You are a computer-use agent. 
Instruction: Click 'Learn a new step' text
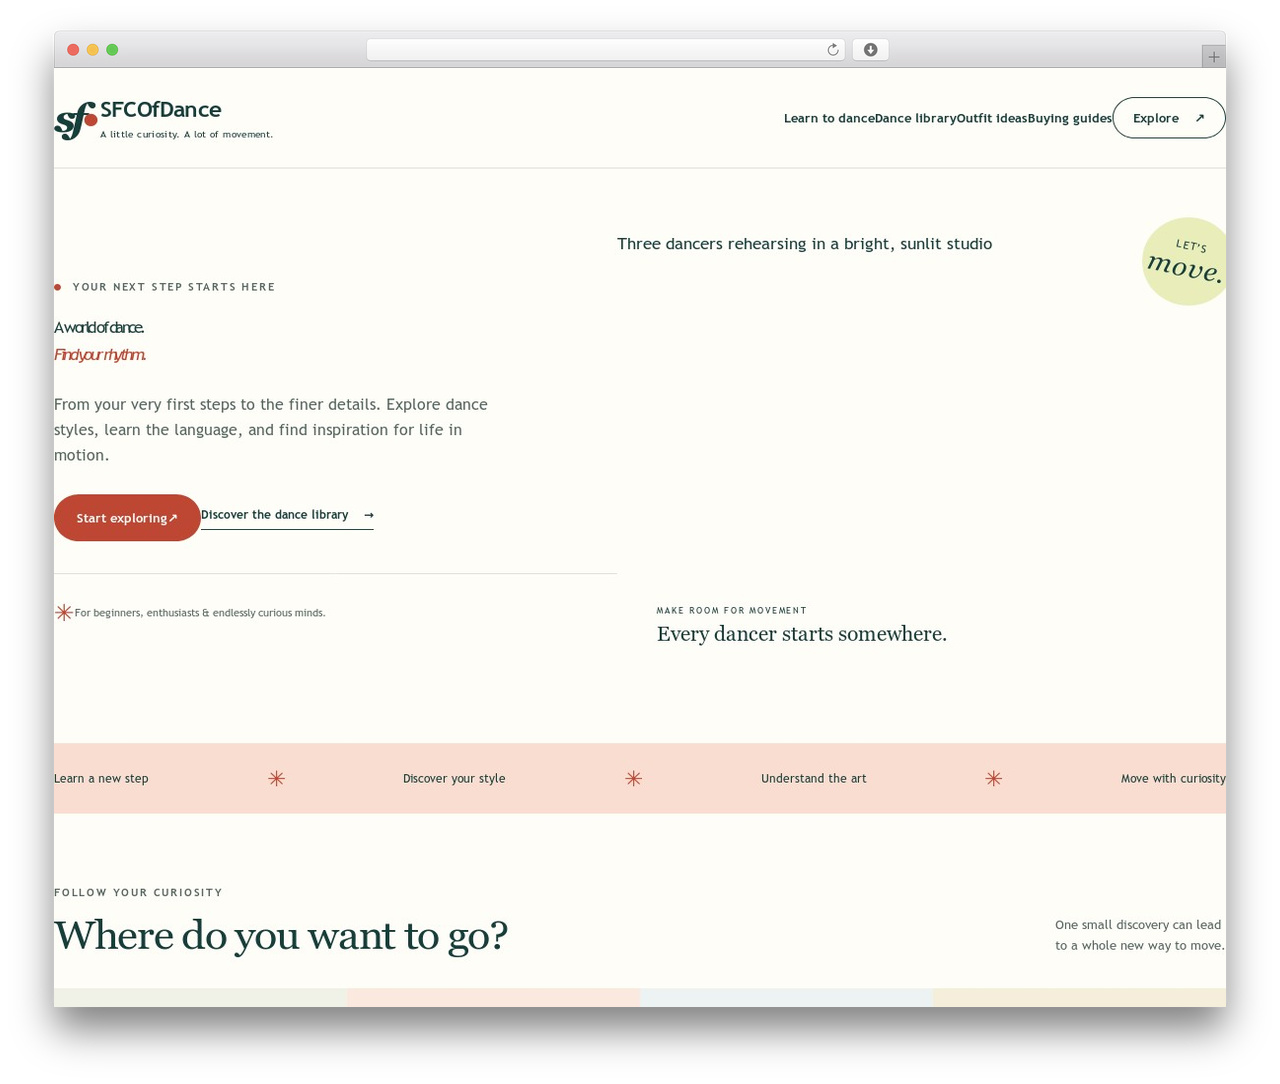point(101,778)
